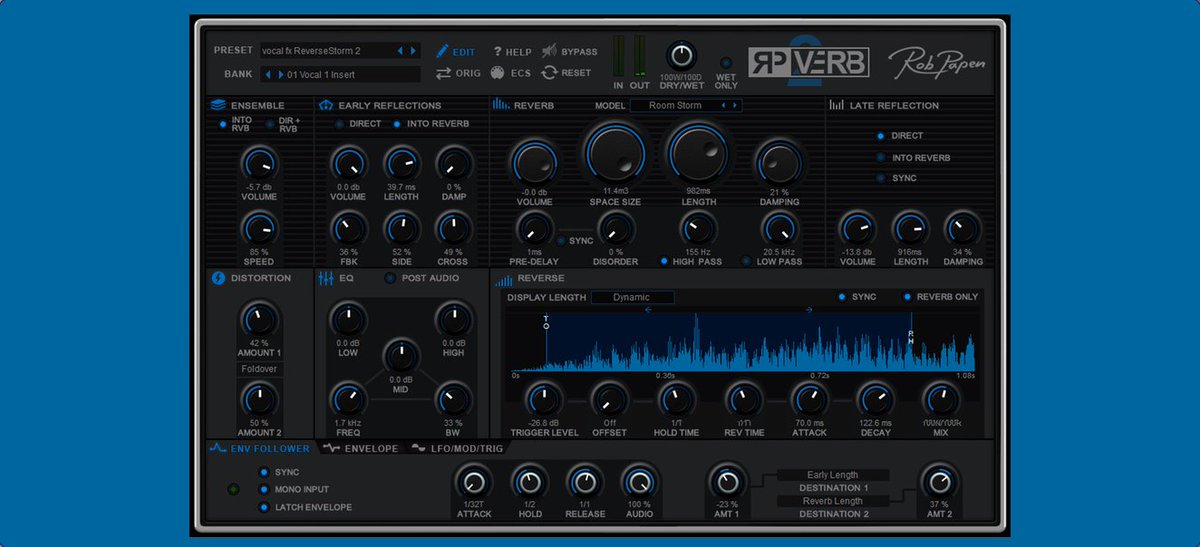
Task: Toggle Late Reflection INTO REVERB option
Action: click(880, 157)
